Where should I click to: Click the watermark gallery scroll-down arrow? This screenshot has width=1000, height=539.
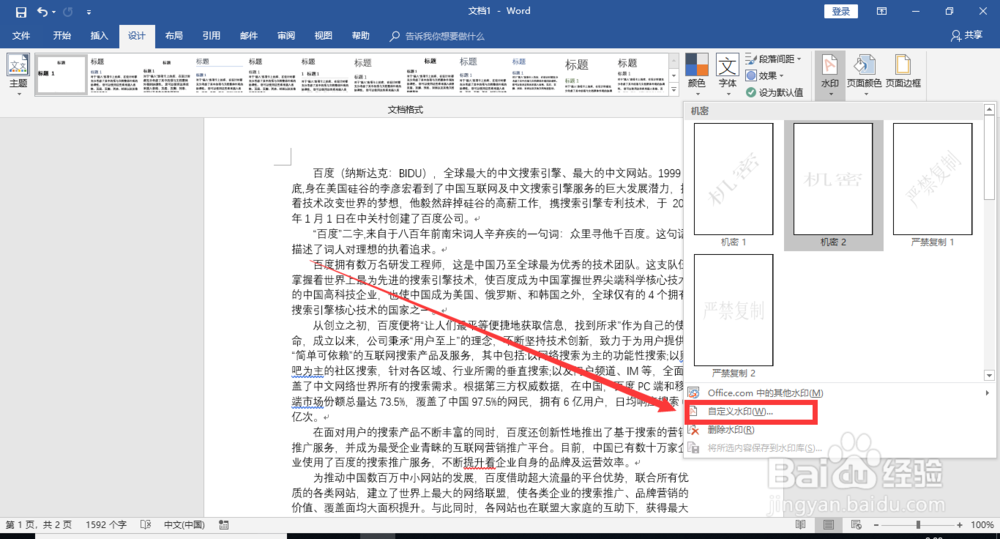(x=989, y=376)
